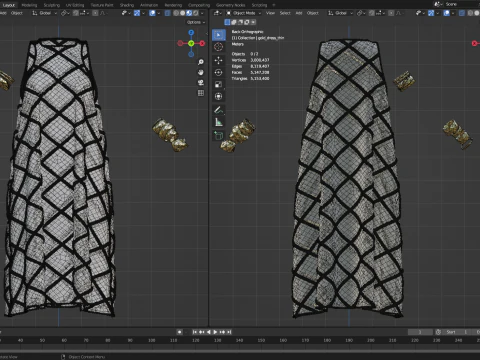Toggle the preview range clock icon

click(x=438, y=332)
